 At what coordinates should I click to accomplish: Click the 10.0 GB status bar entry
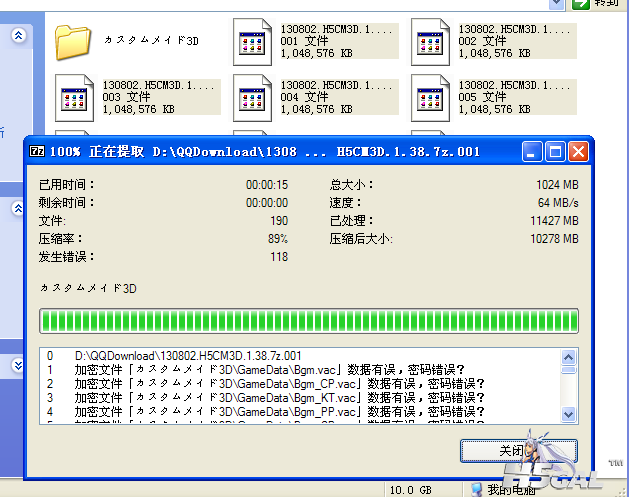coord(411,490)
